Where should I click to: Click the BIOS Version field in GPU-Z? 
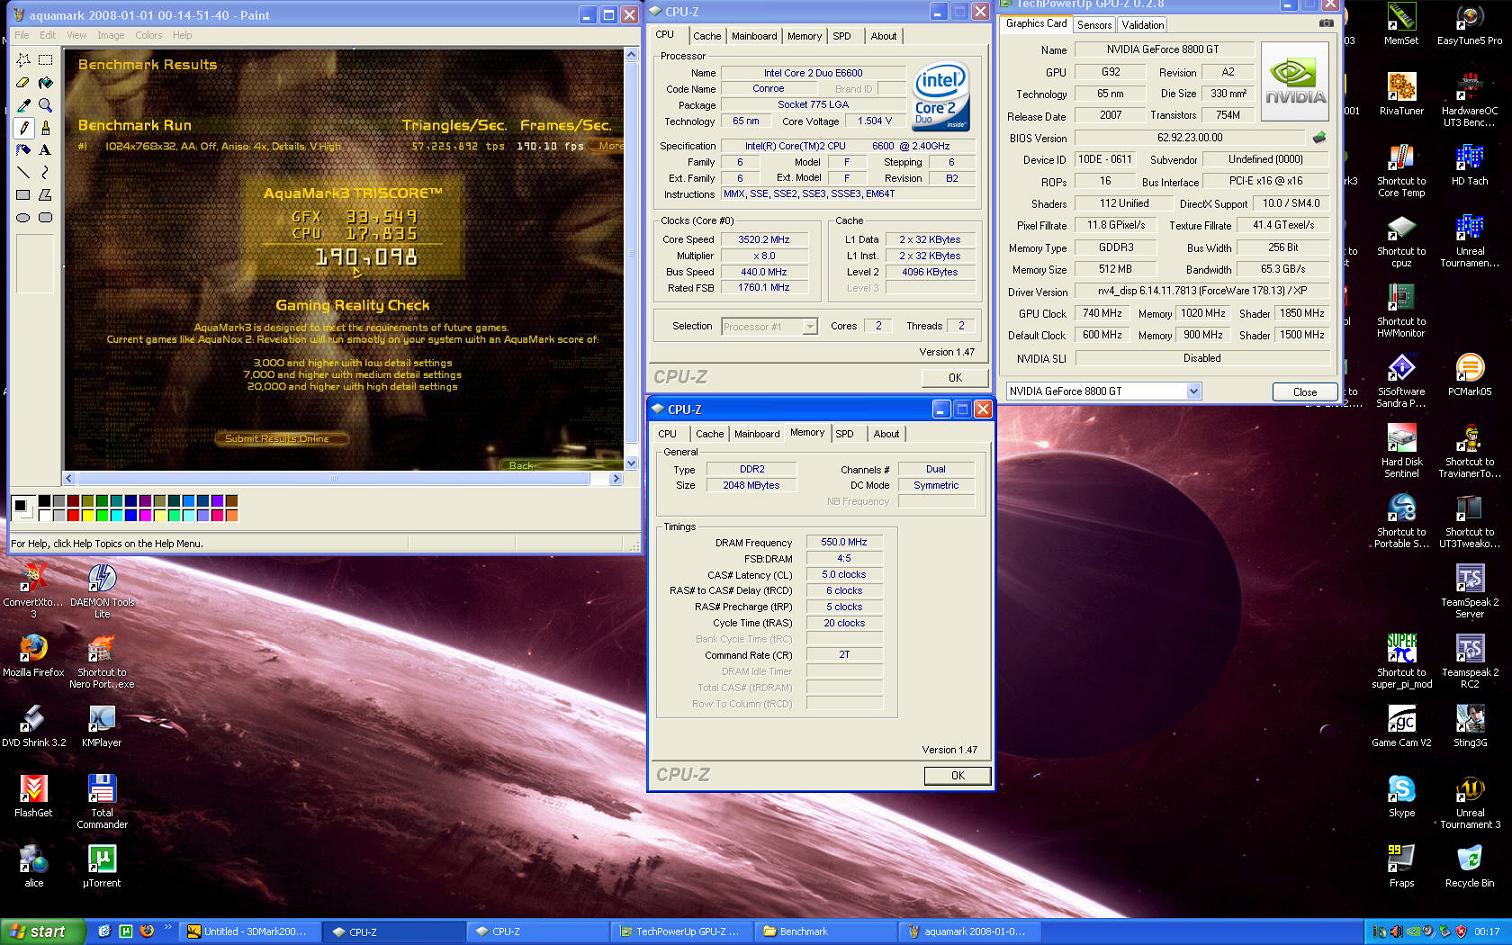(x=1189, y=138)
